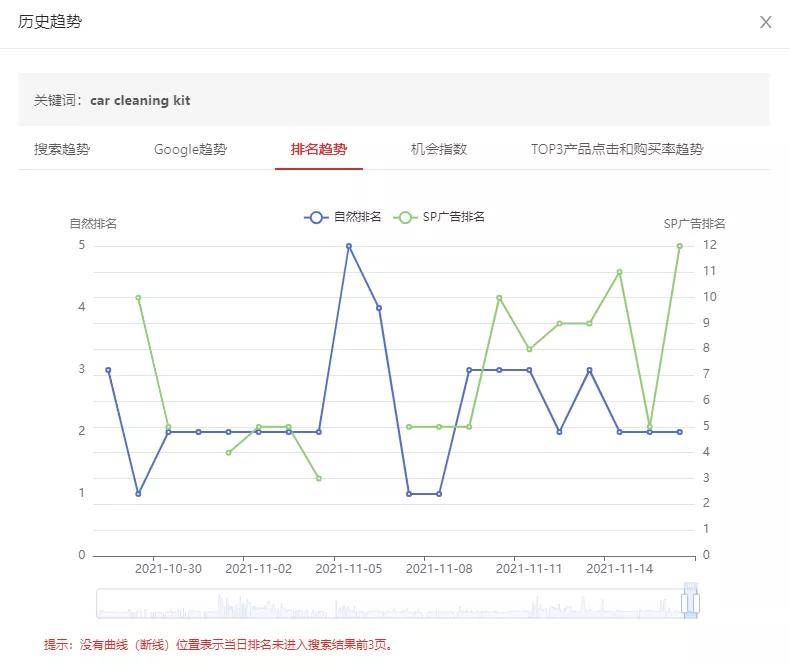Toggle SP广告排名 series in legend

pyautogui.click(x=439, y=217)
